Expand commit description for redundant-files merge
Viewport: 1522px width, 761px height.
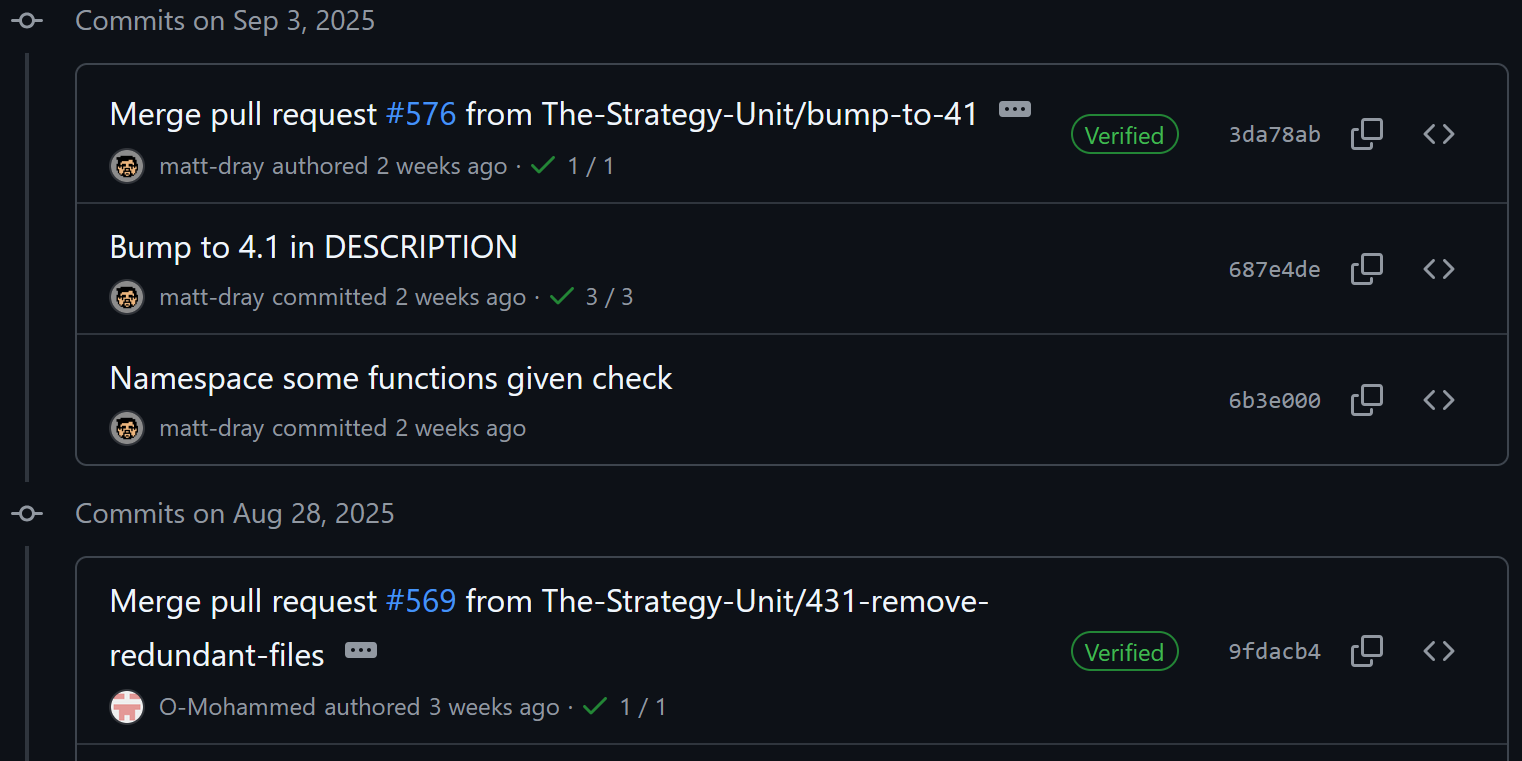[x=360, y=651]
